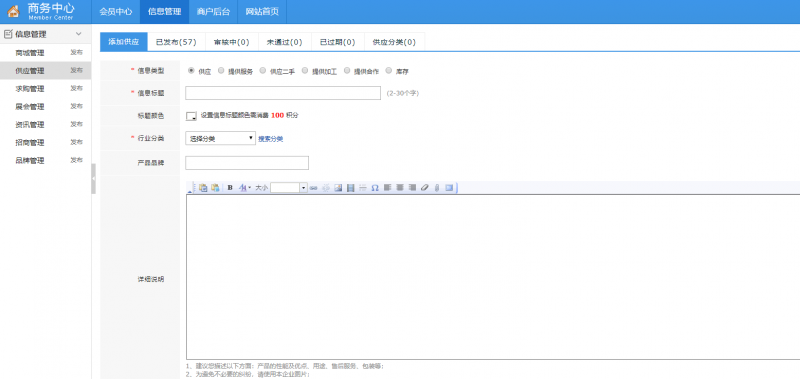Open the 大小 font size dropdown
The height and width of the screenshot is (379, 800).
pyautogui.click(x=289, y=188)
